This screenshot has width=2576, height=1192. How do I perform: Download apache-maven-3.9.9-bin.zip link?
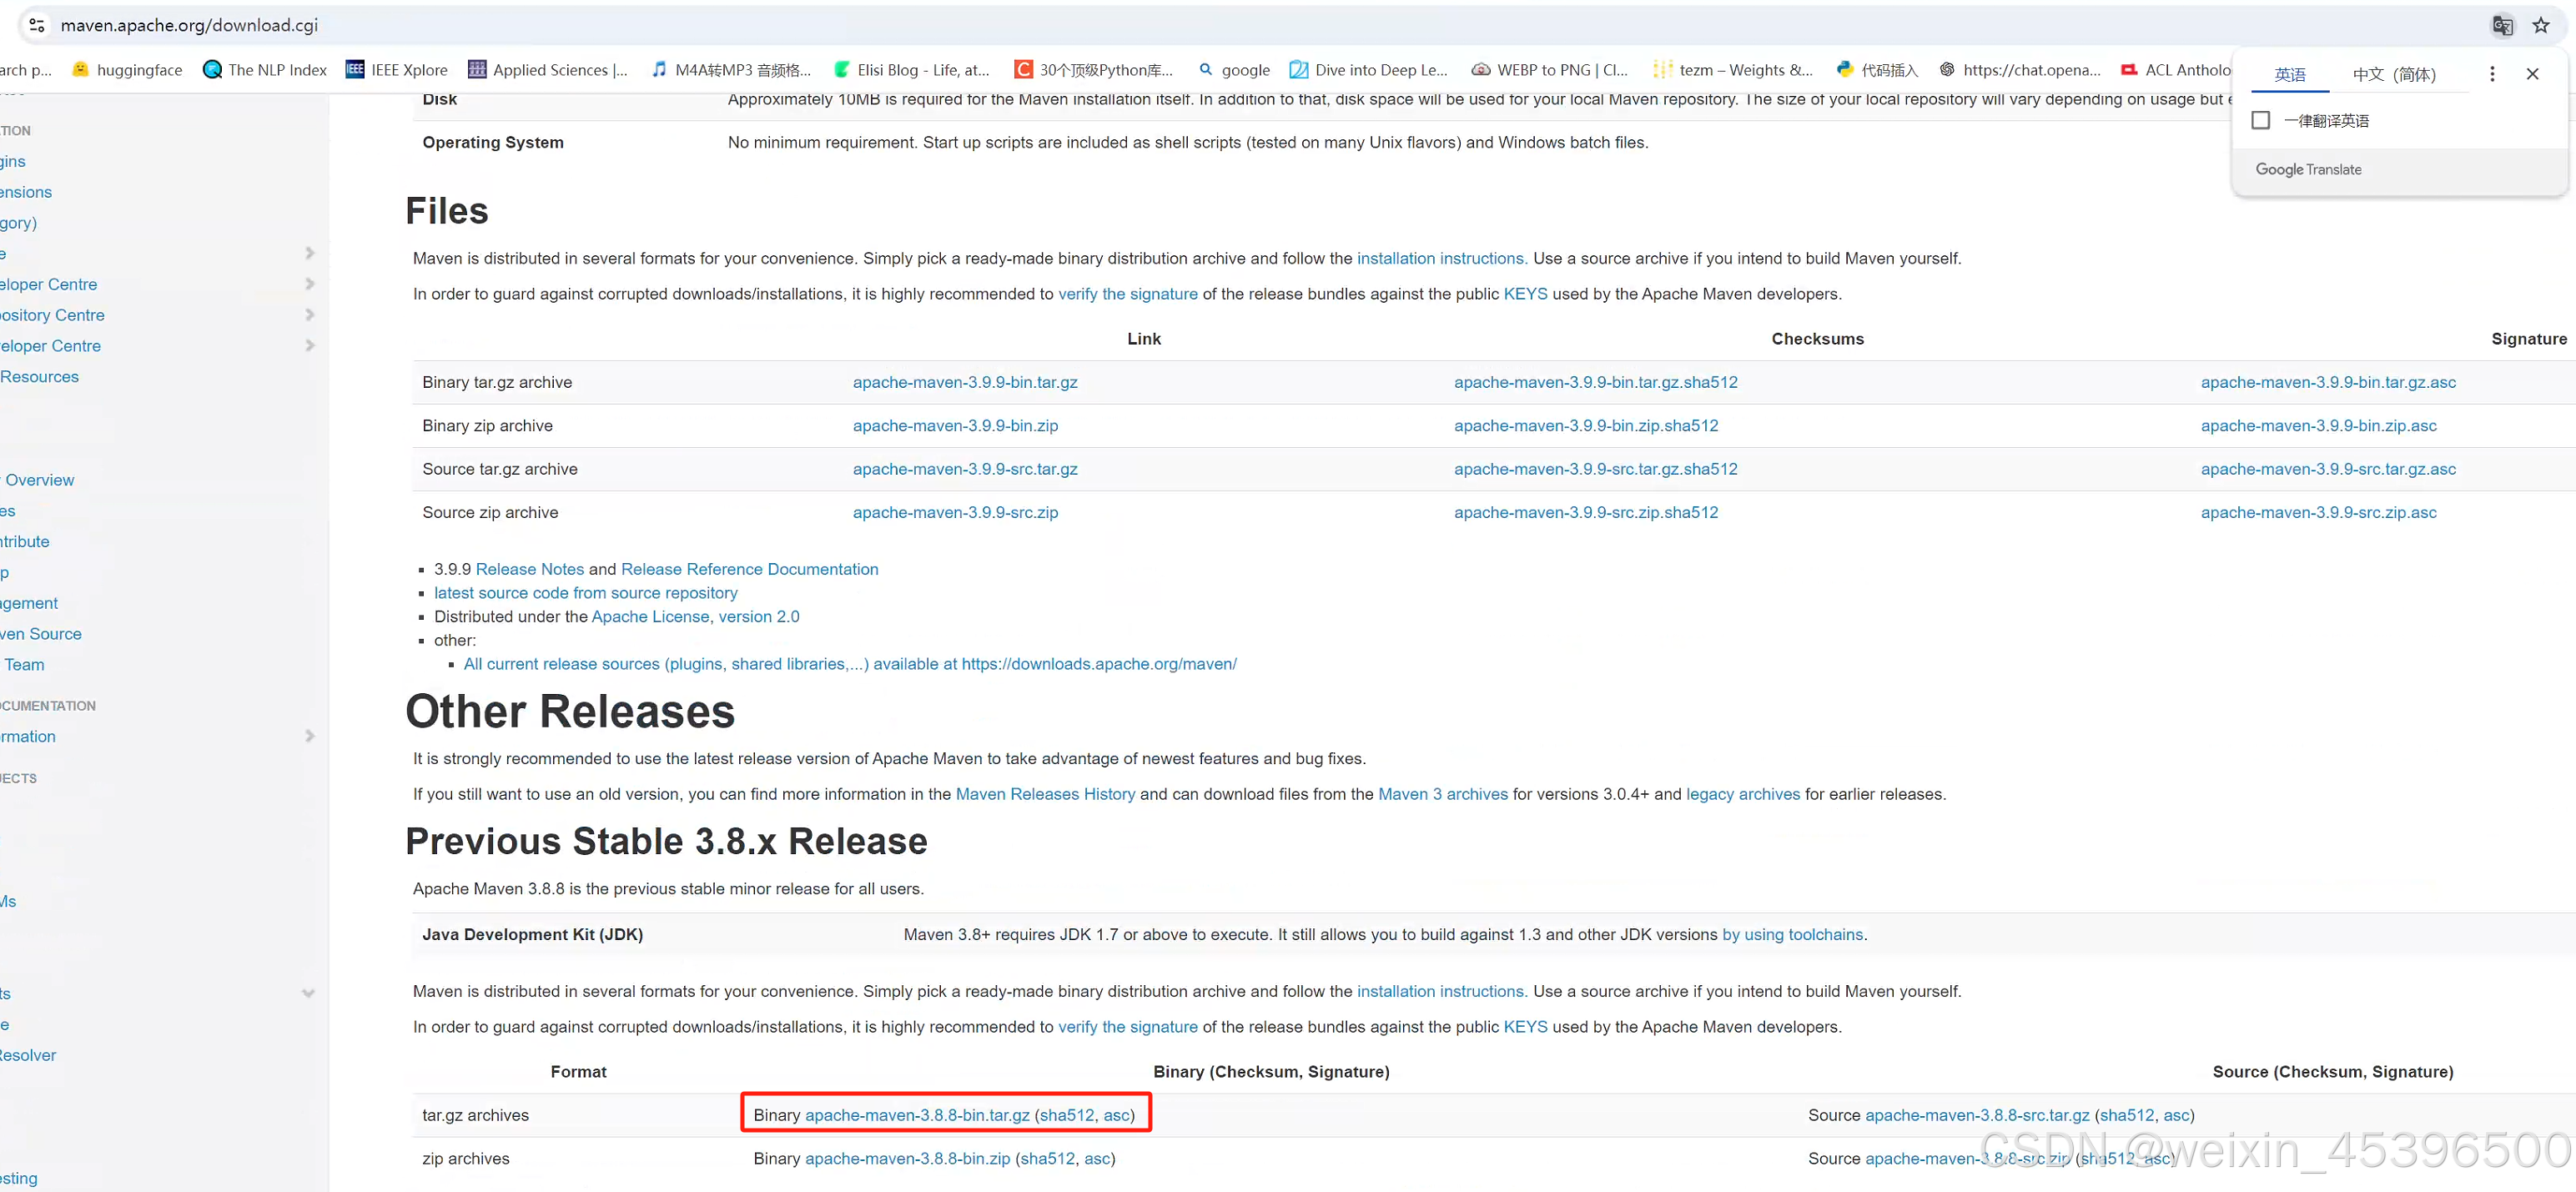point(955,426)
